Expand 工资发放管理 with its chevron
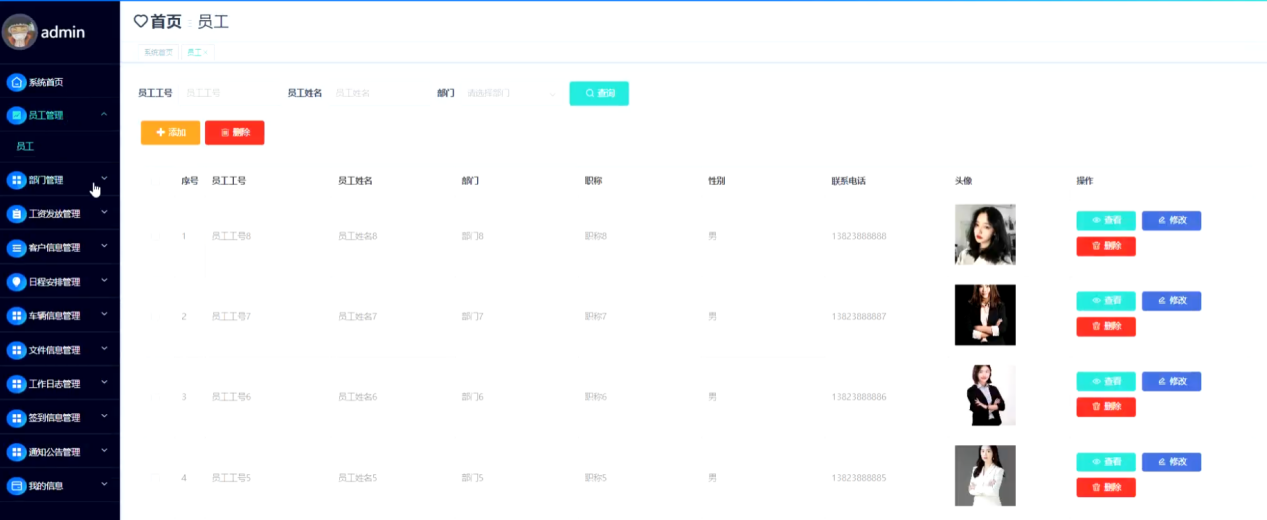The height and width of the screenshot is (520, 1267). click(104, 213)
